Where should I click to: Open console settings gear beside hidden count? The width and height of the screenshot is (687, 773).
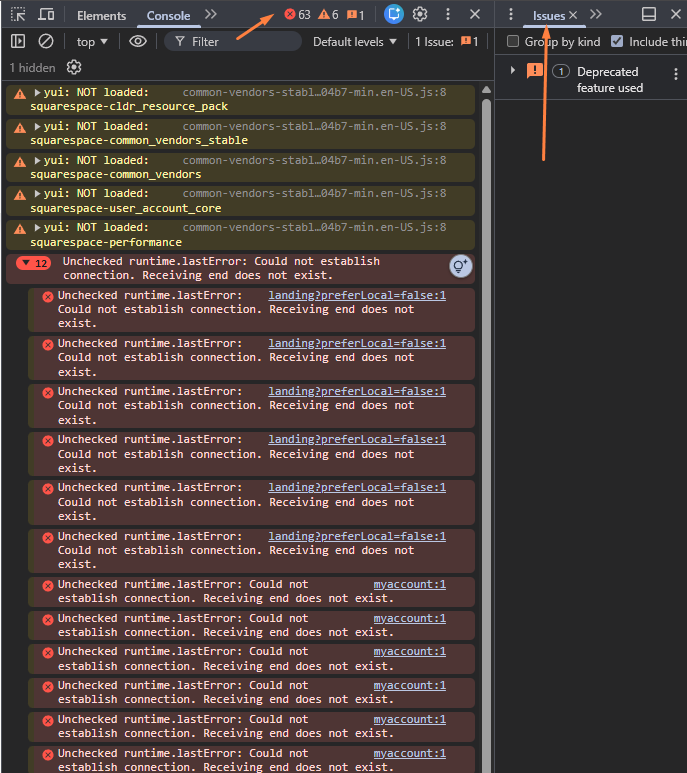tap(74, 67)
